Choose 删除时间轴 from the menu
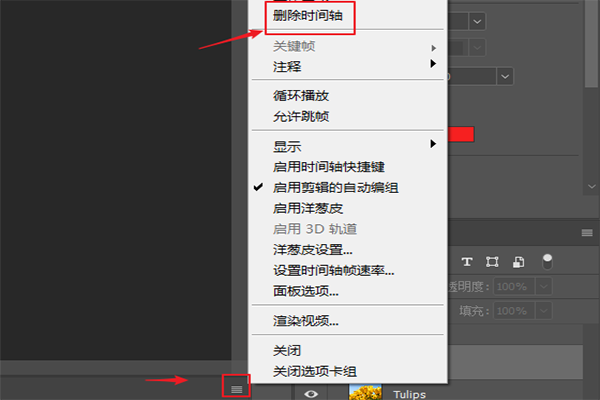This screenshot has width=600, height=400. click(308, 16)
